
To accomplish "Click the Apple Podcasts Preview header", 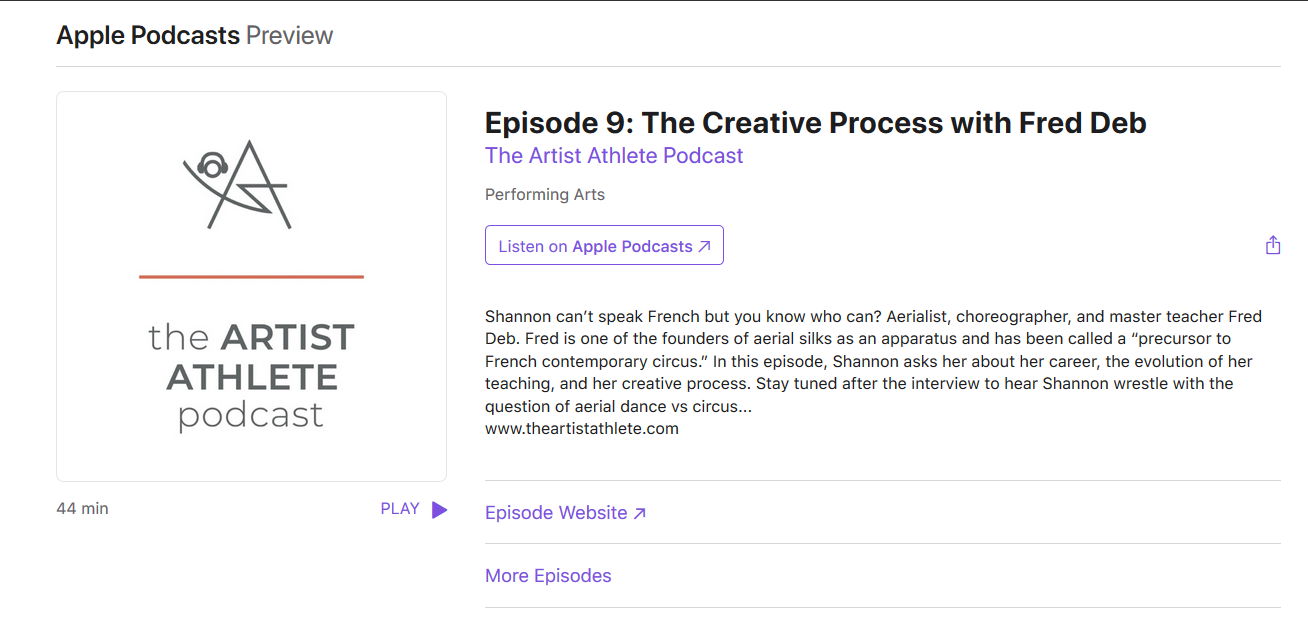I will [x=195, y=35].
